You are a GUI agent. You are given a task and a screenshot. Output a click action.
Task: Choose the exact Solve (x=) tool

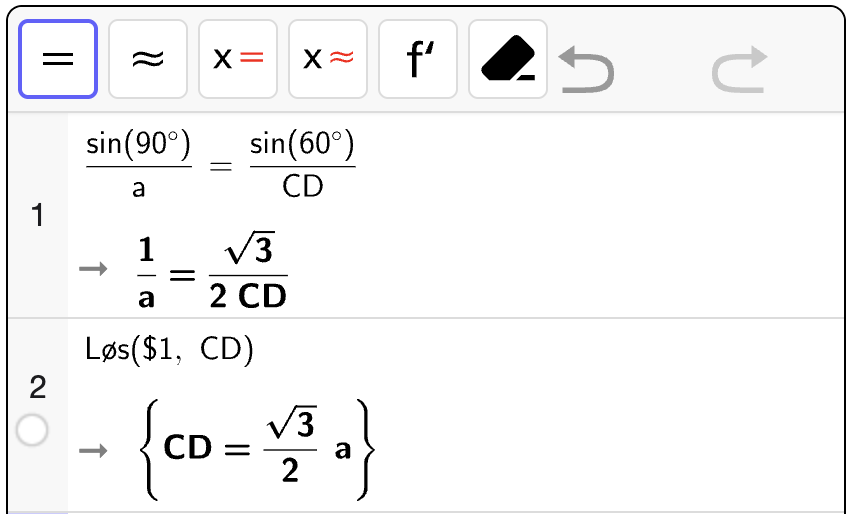coord(238,59)
